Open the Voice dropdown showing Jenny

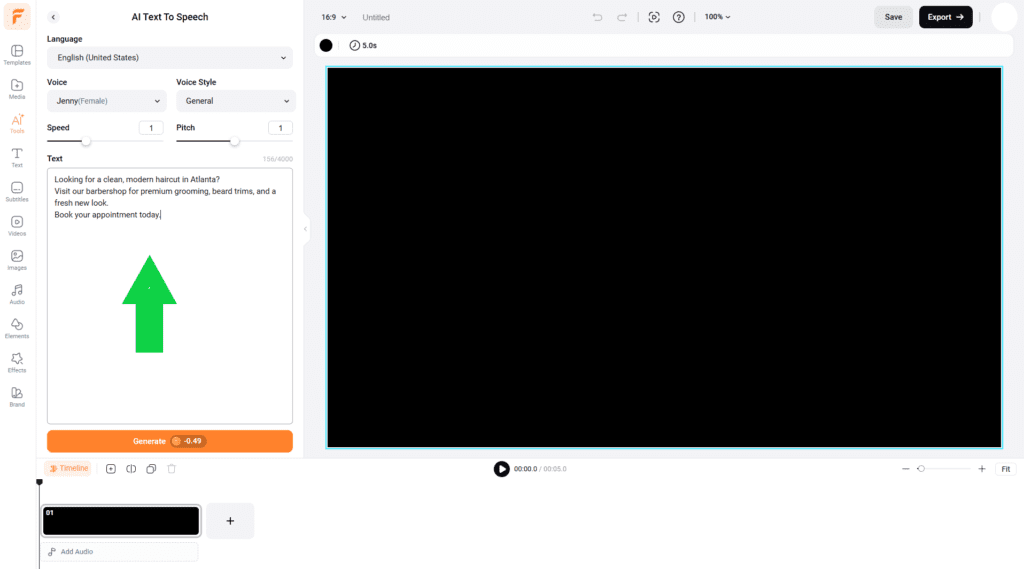coord(106,101)
